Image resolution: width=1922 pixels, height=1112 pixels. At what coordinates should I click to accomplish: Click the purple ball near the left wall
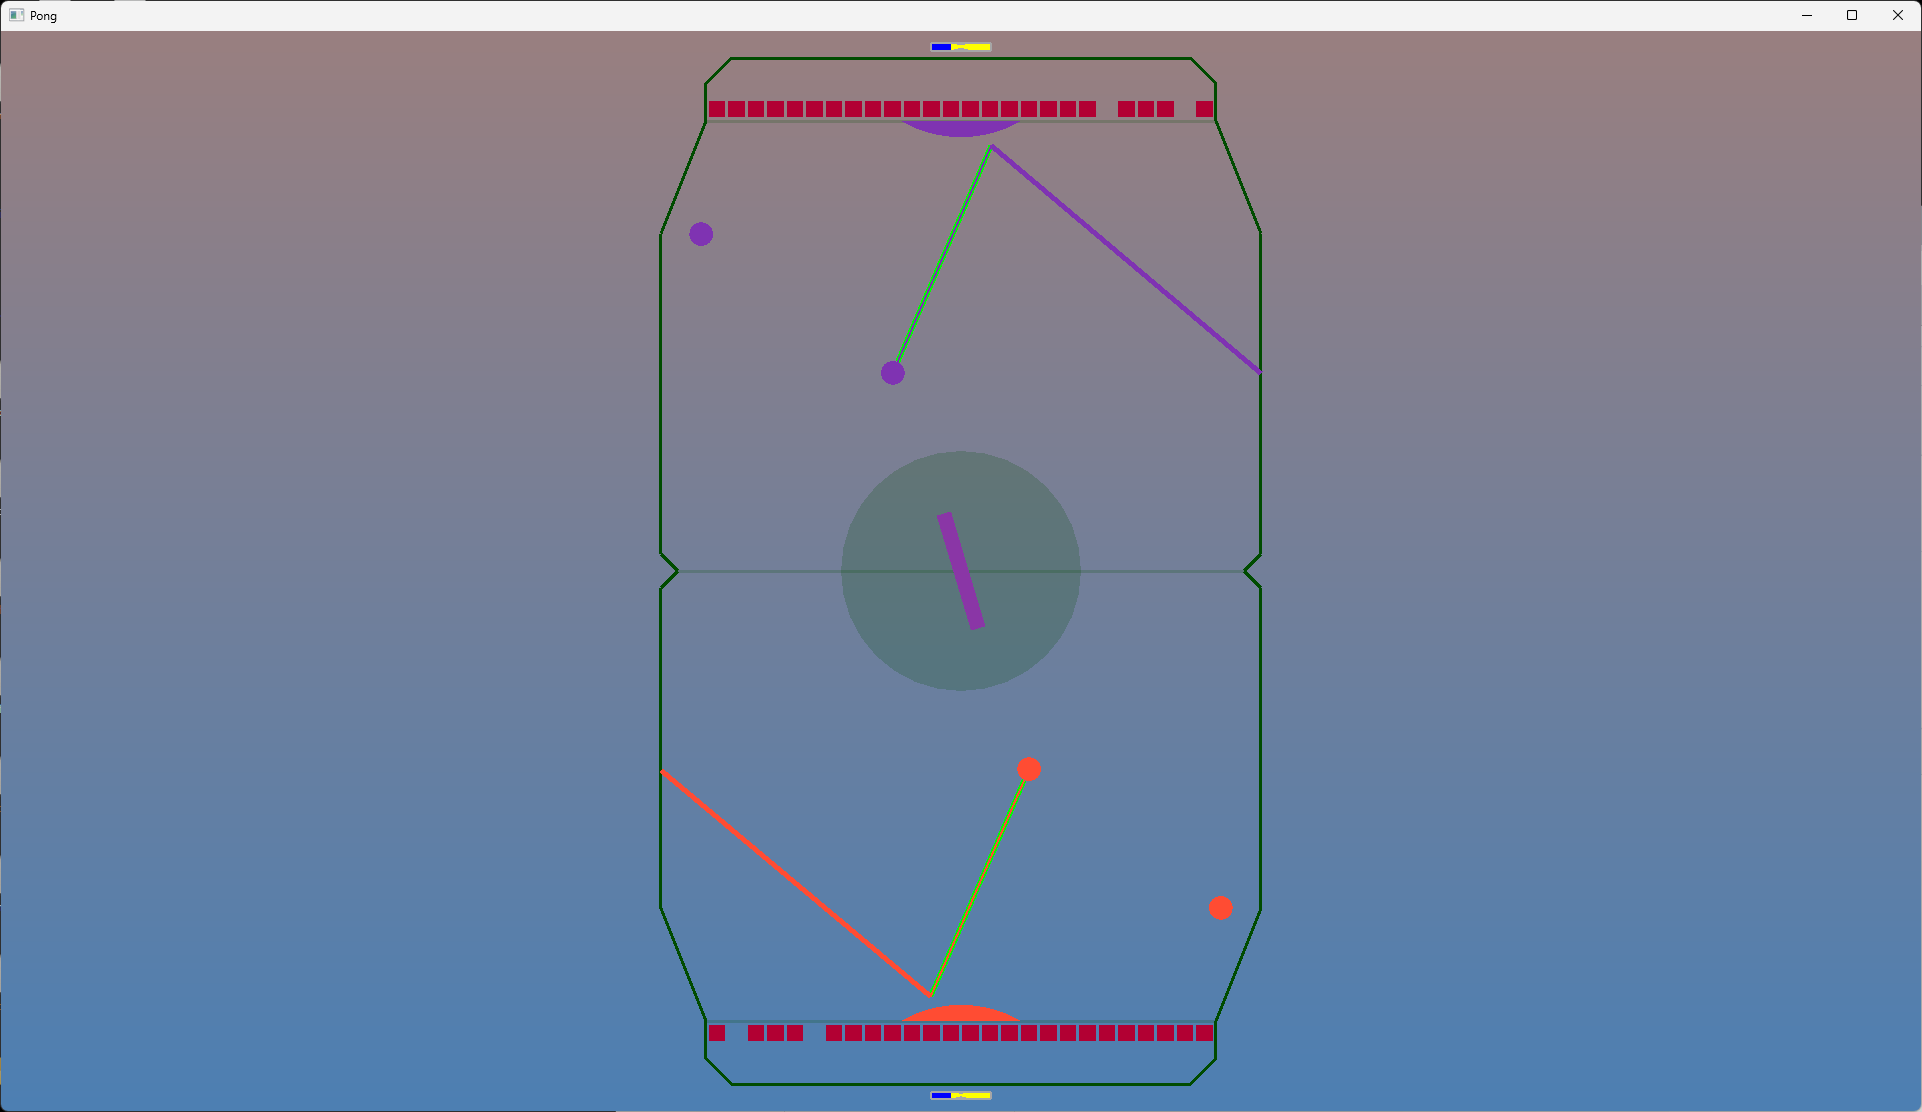(x=701, y=234)
